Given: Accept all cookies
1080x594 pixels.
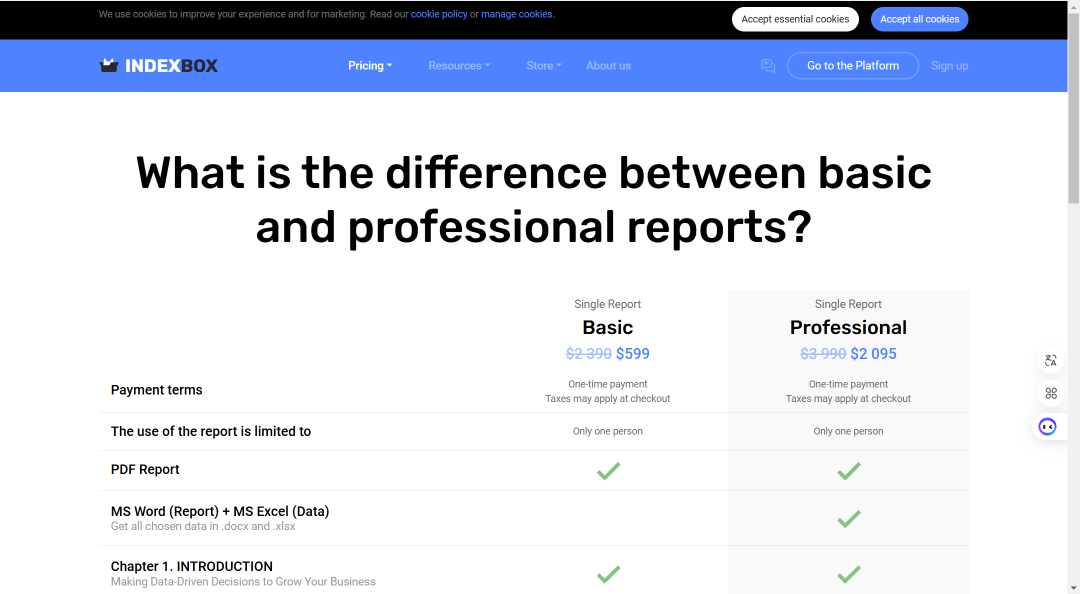Looking at the screenshot, I should click(920, 19).
